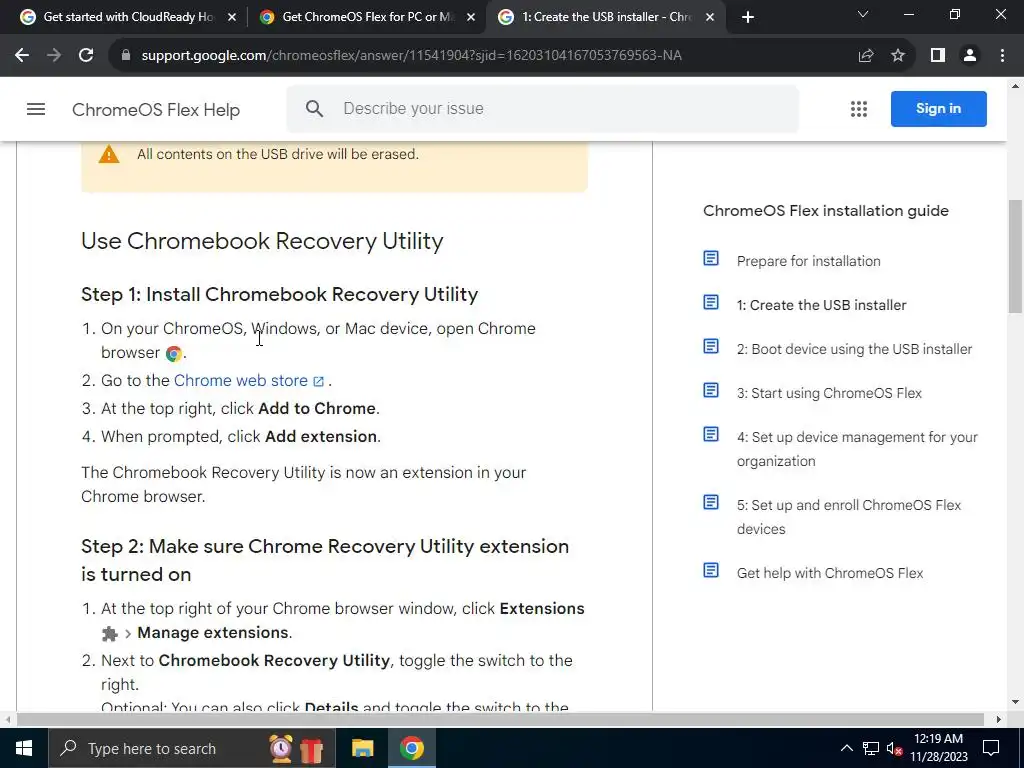Open the Windows Start menu
Viewport: 1024px width, 768px height.
[x=24, y=748]
